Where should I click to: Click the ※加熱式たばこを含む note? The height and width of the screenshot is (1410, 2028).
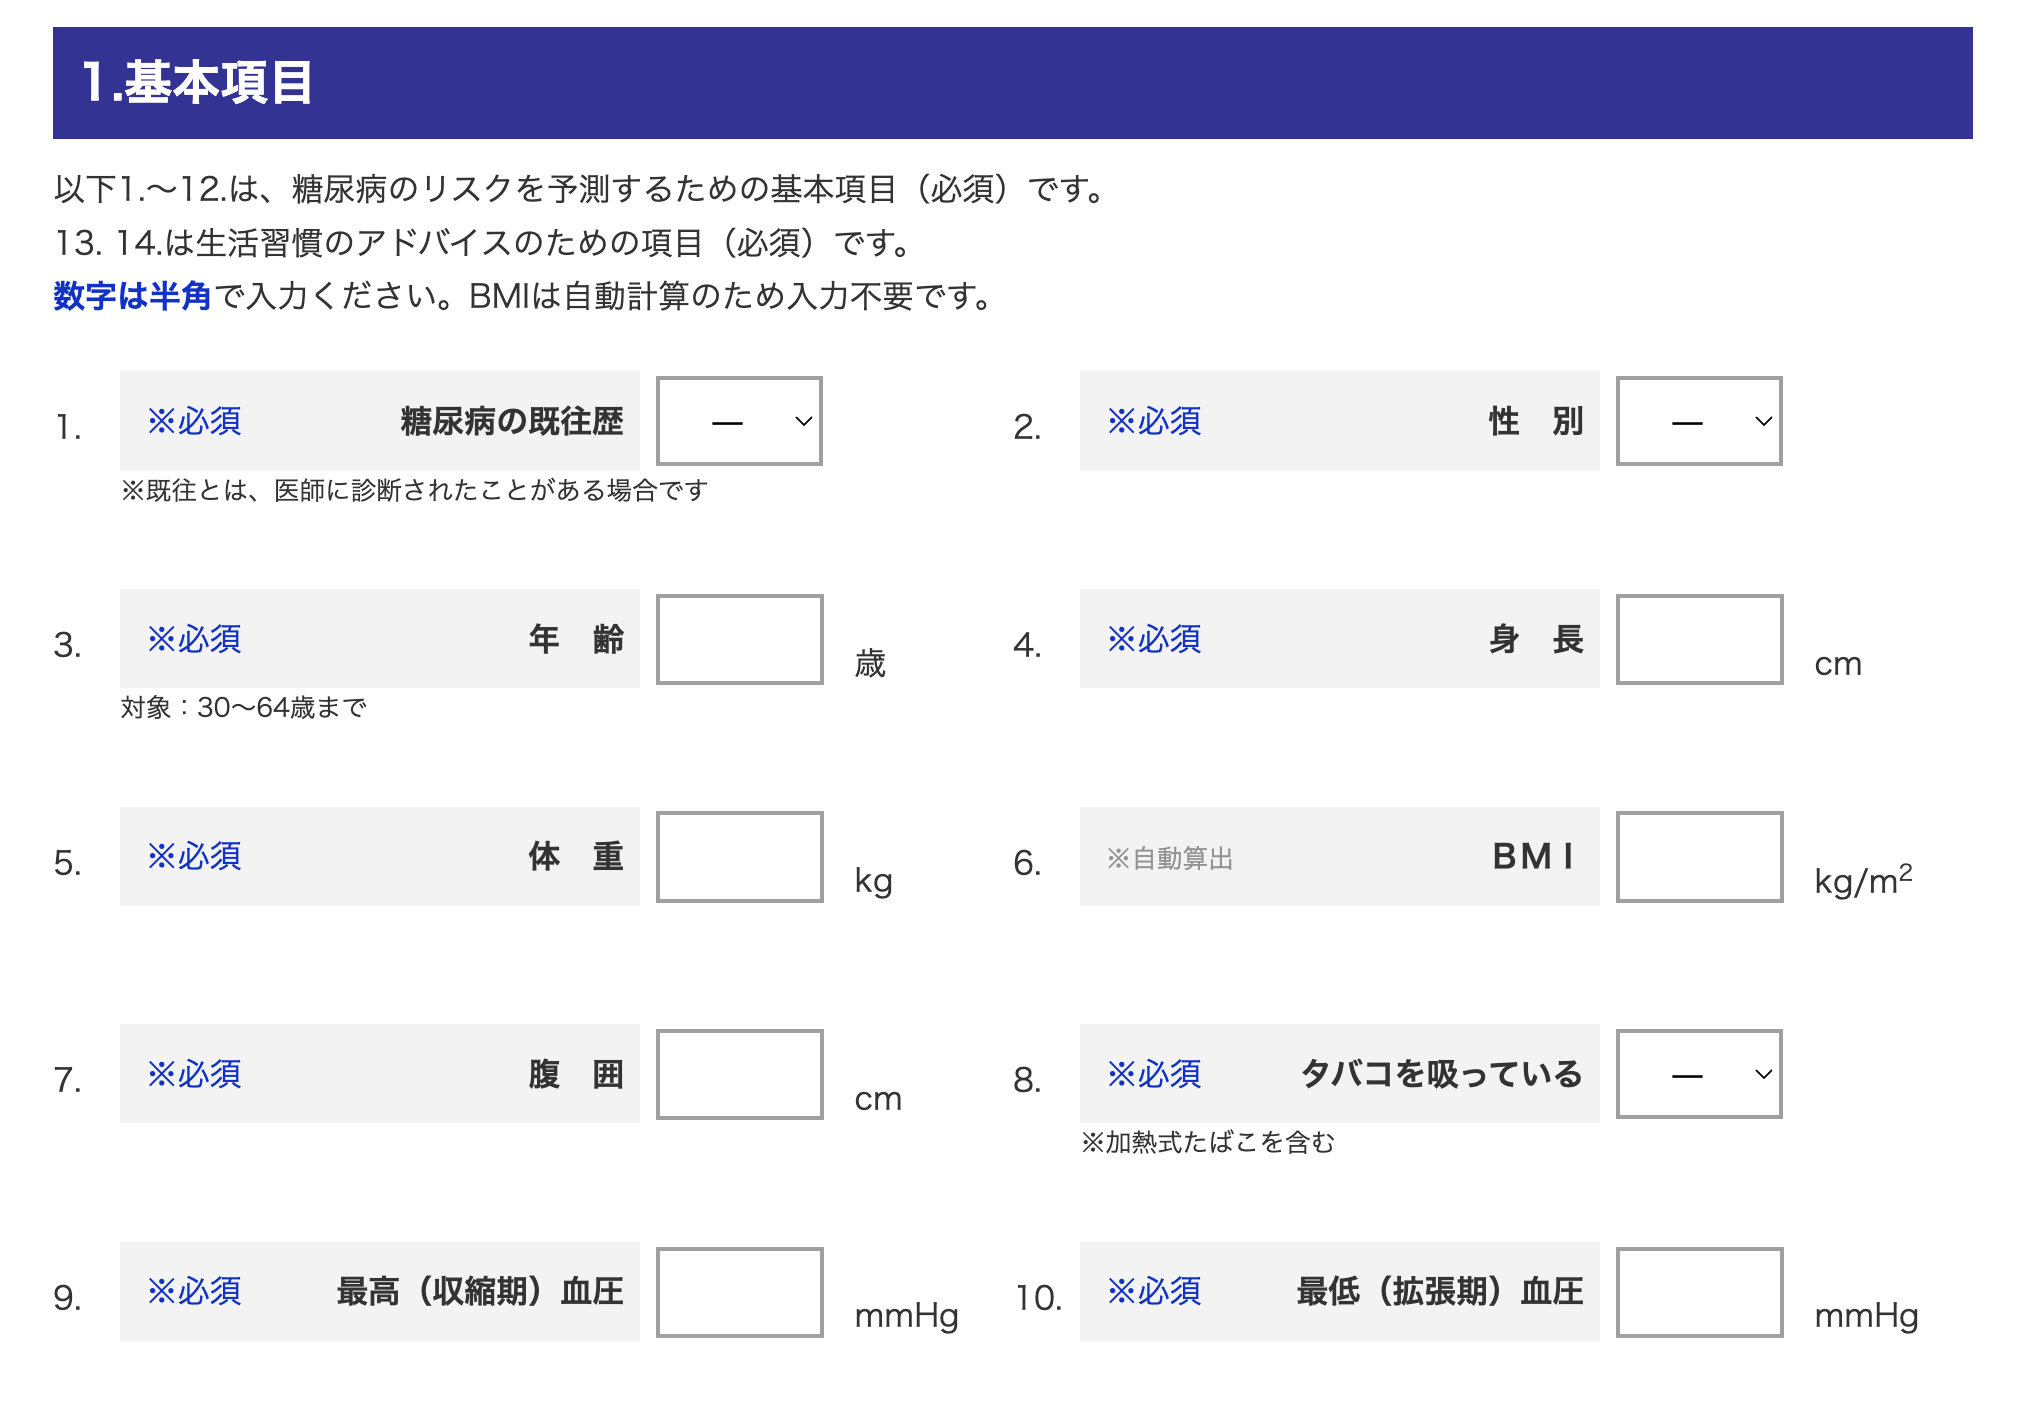pyautogui.click(x=1208, y=1142)
